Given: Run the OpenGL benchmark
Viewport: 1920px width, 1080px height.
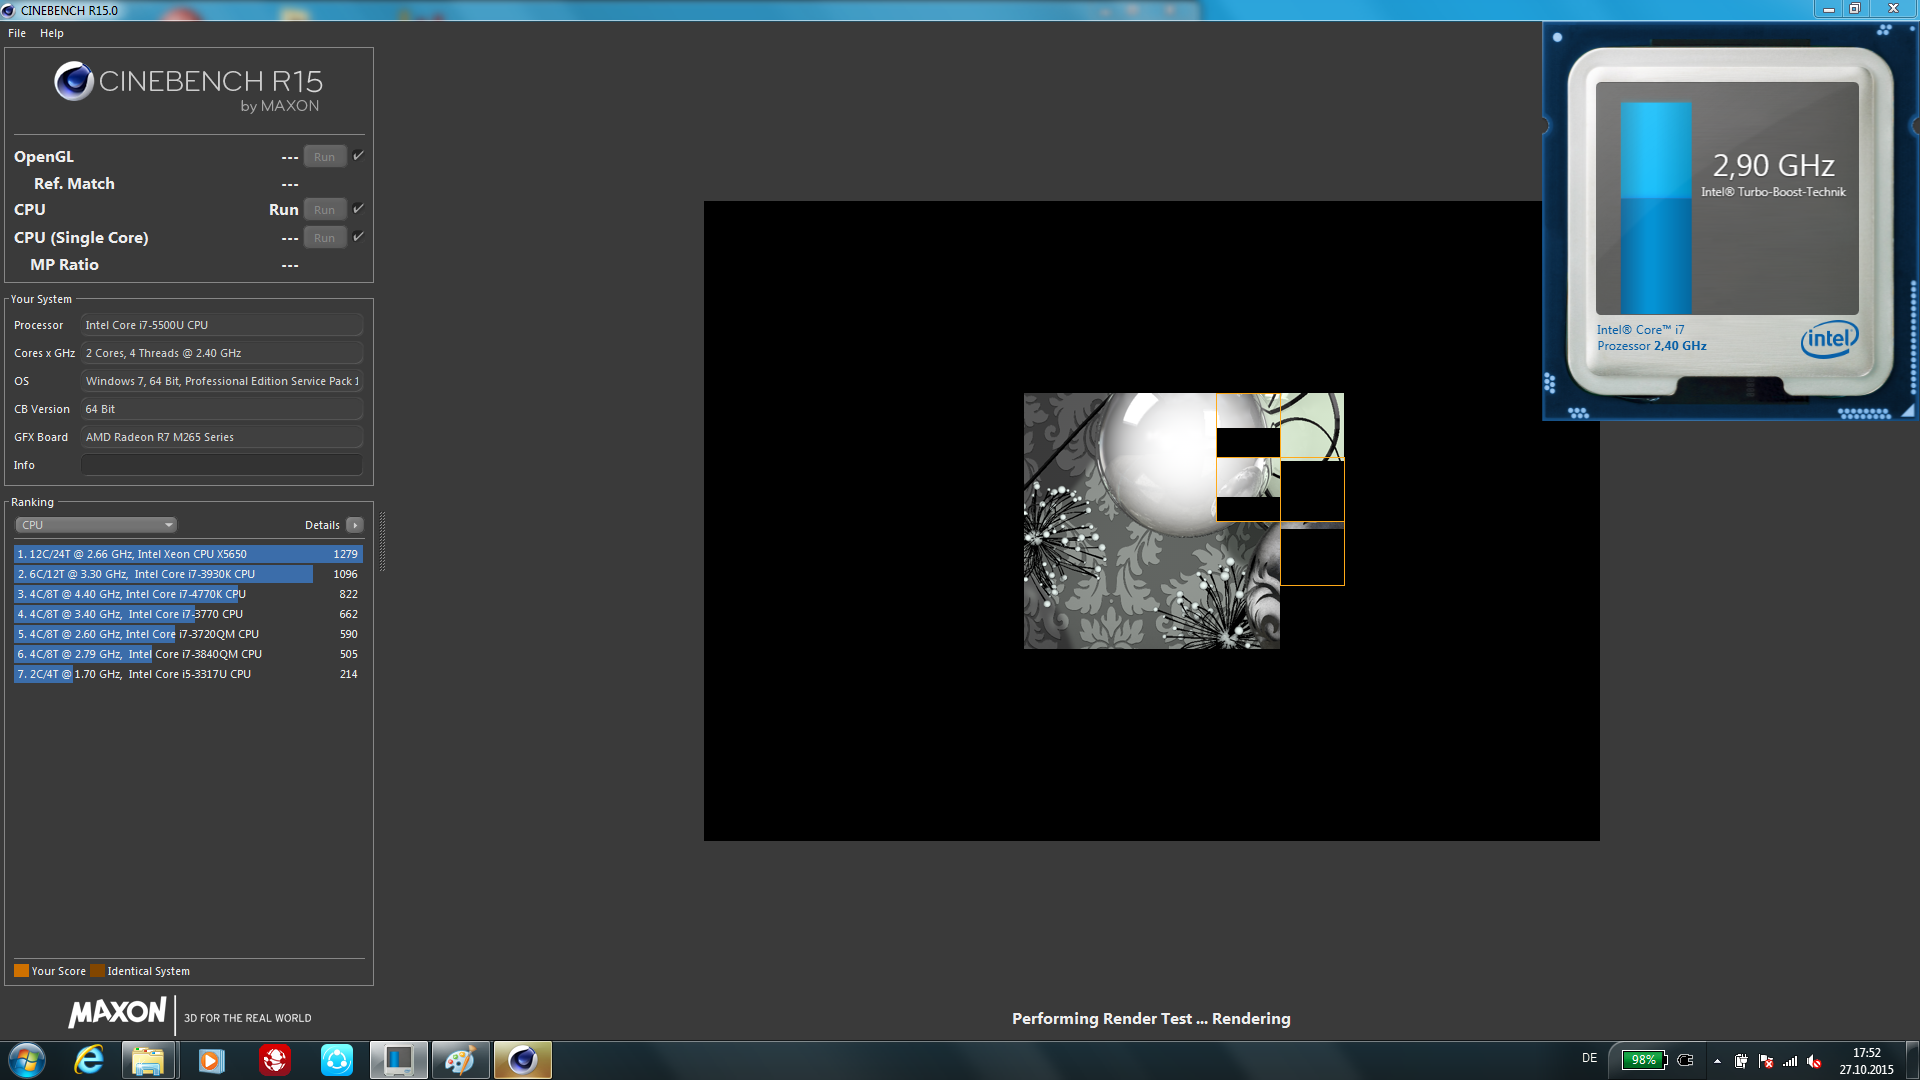Looking at the screenshot, I should (x=325, y=157).
